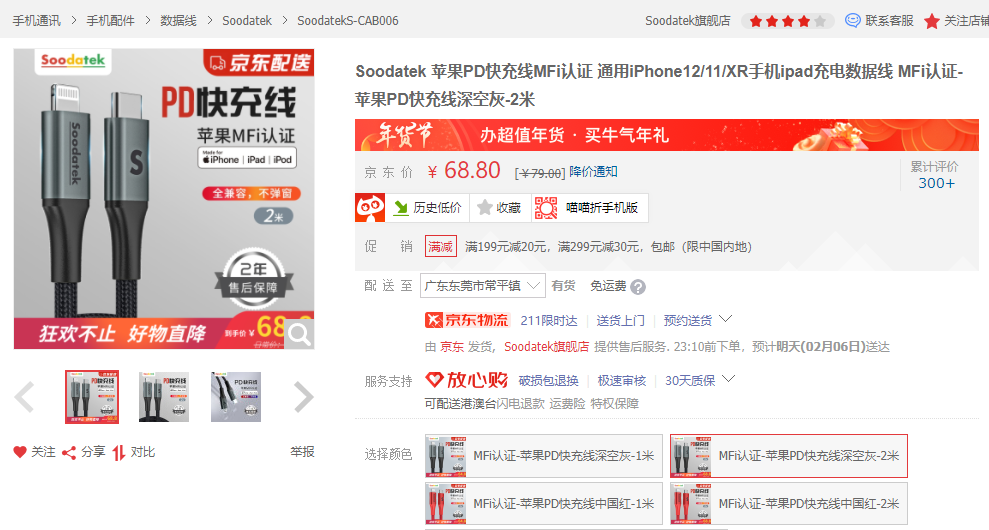Select the second product thumbnail

(164, 397)
